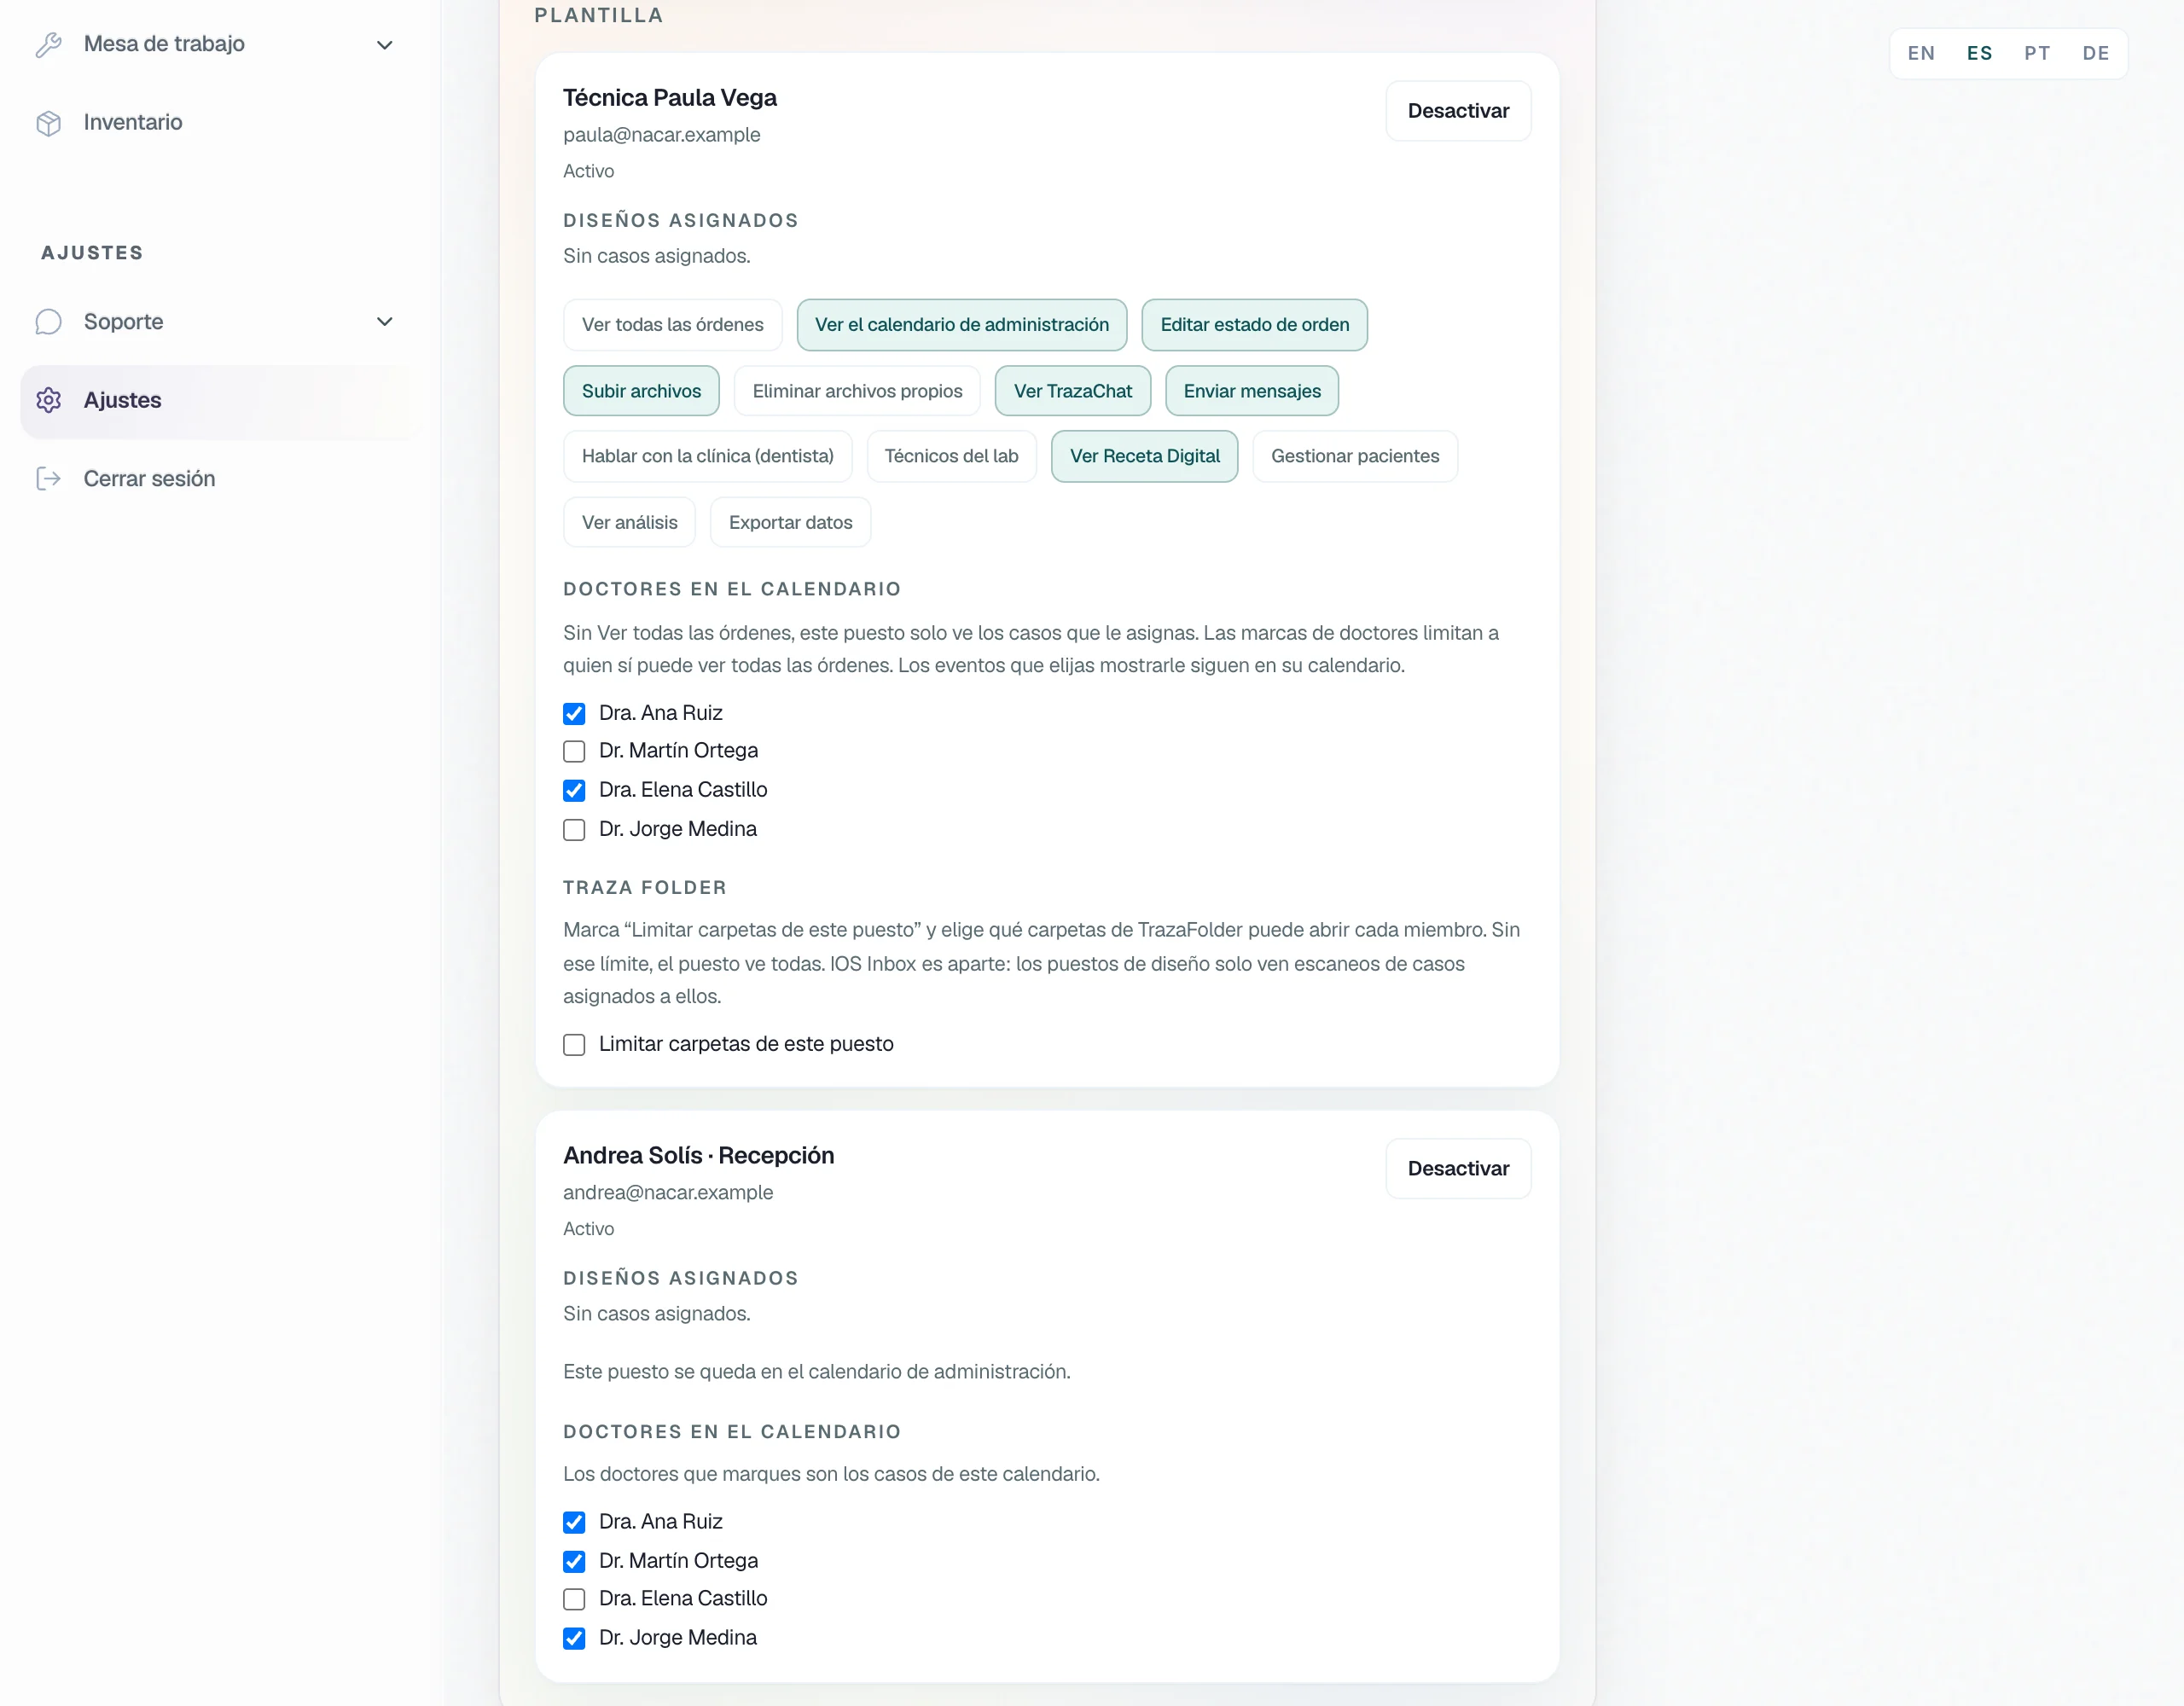Toggle Técnicos del lab permission
Image resolution: width=2184 pixels, height=1706 pixels.
952,457
